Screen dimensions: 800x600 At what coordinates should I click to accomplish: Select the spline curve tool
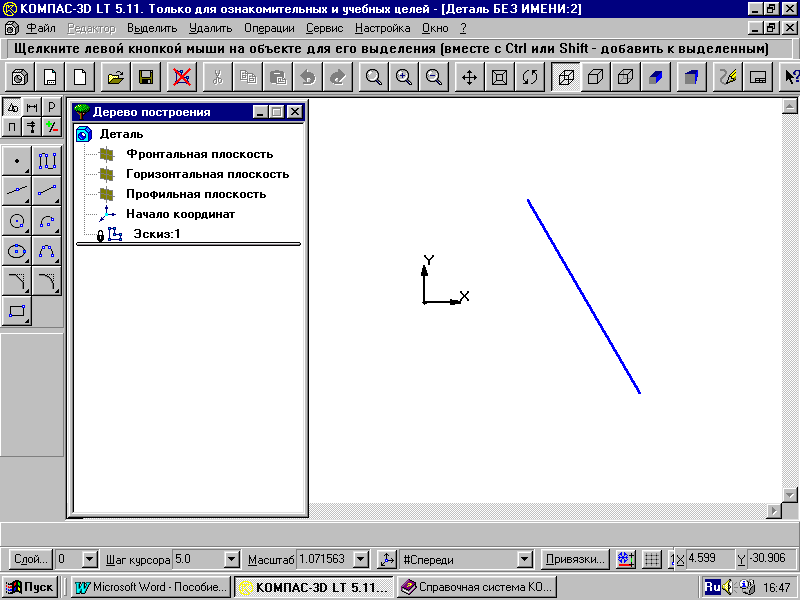tap(47, 251)
